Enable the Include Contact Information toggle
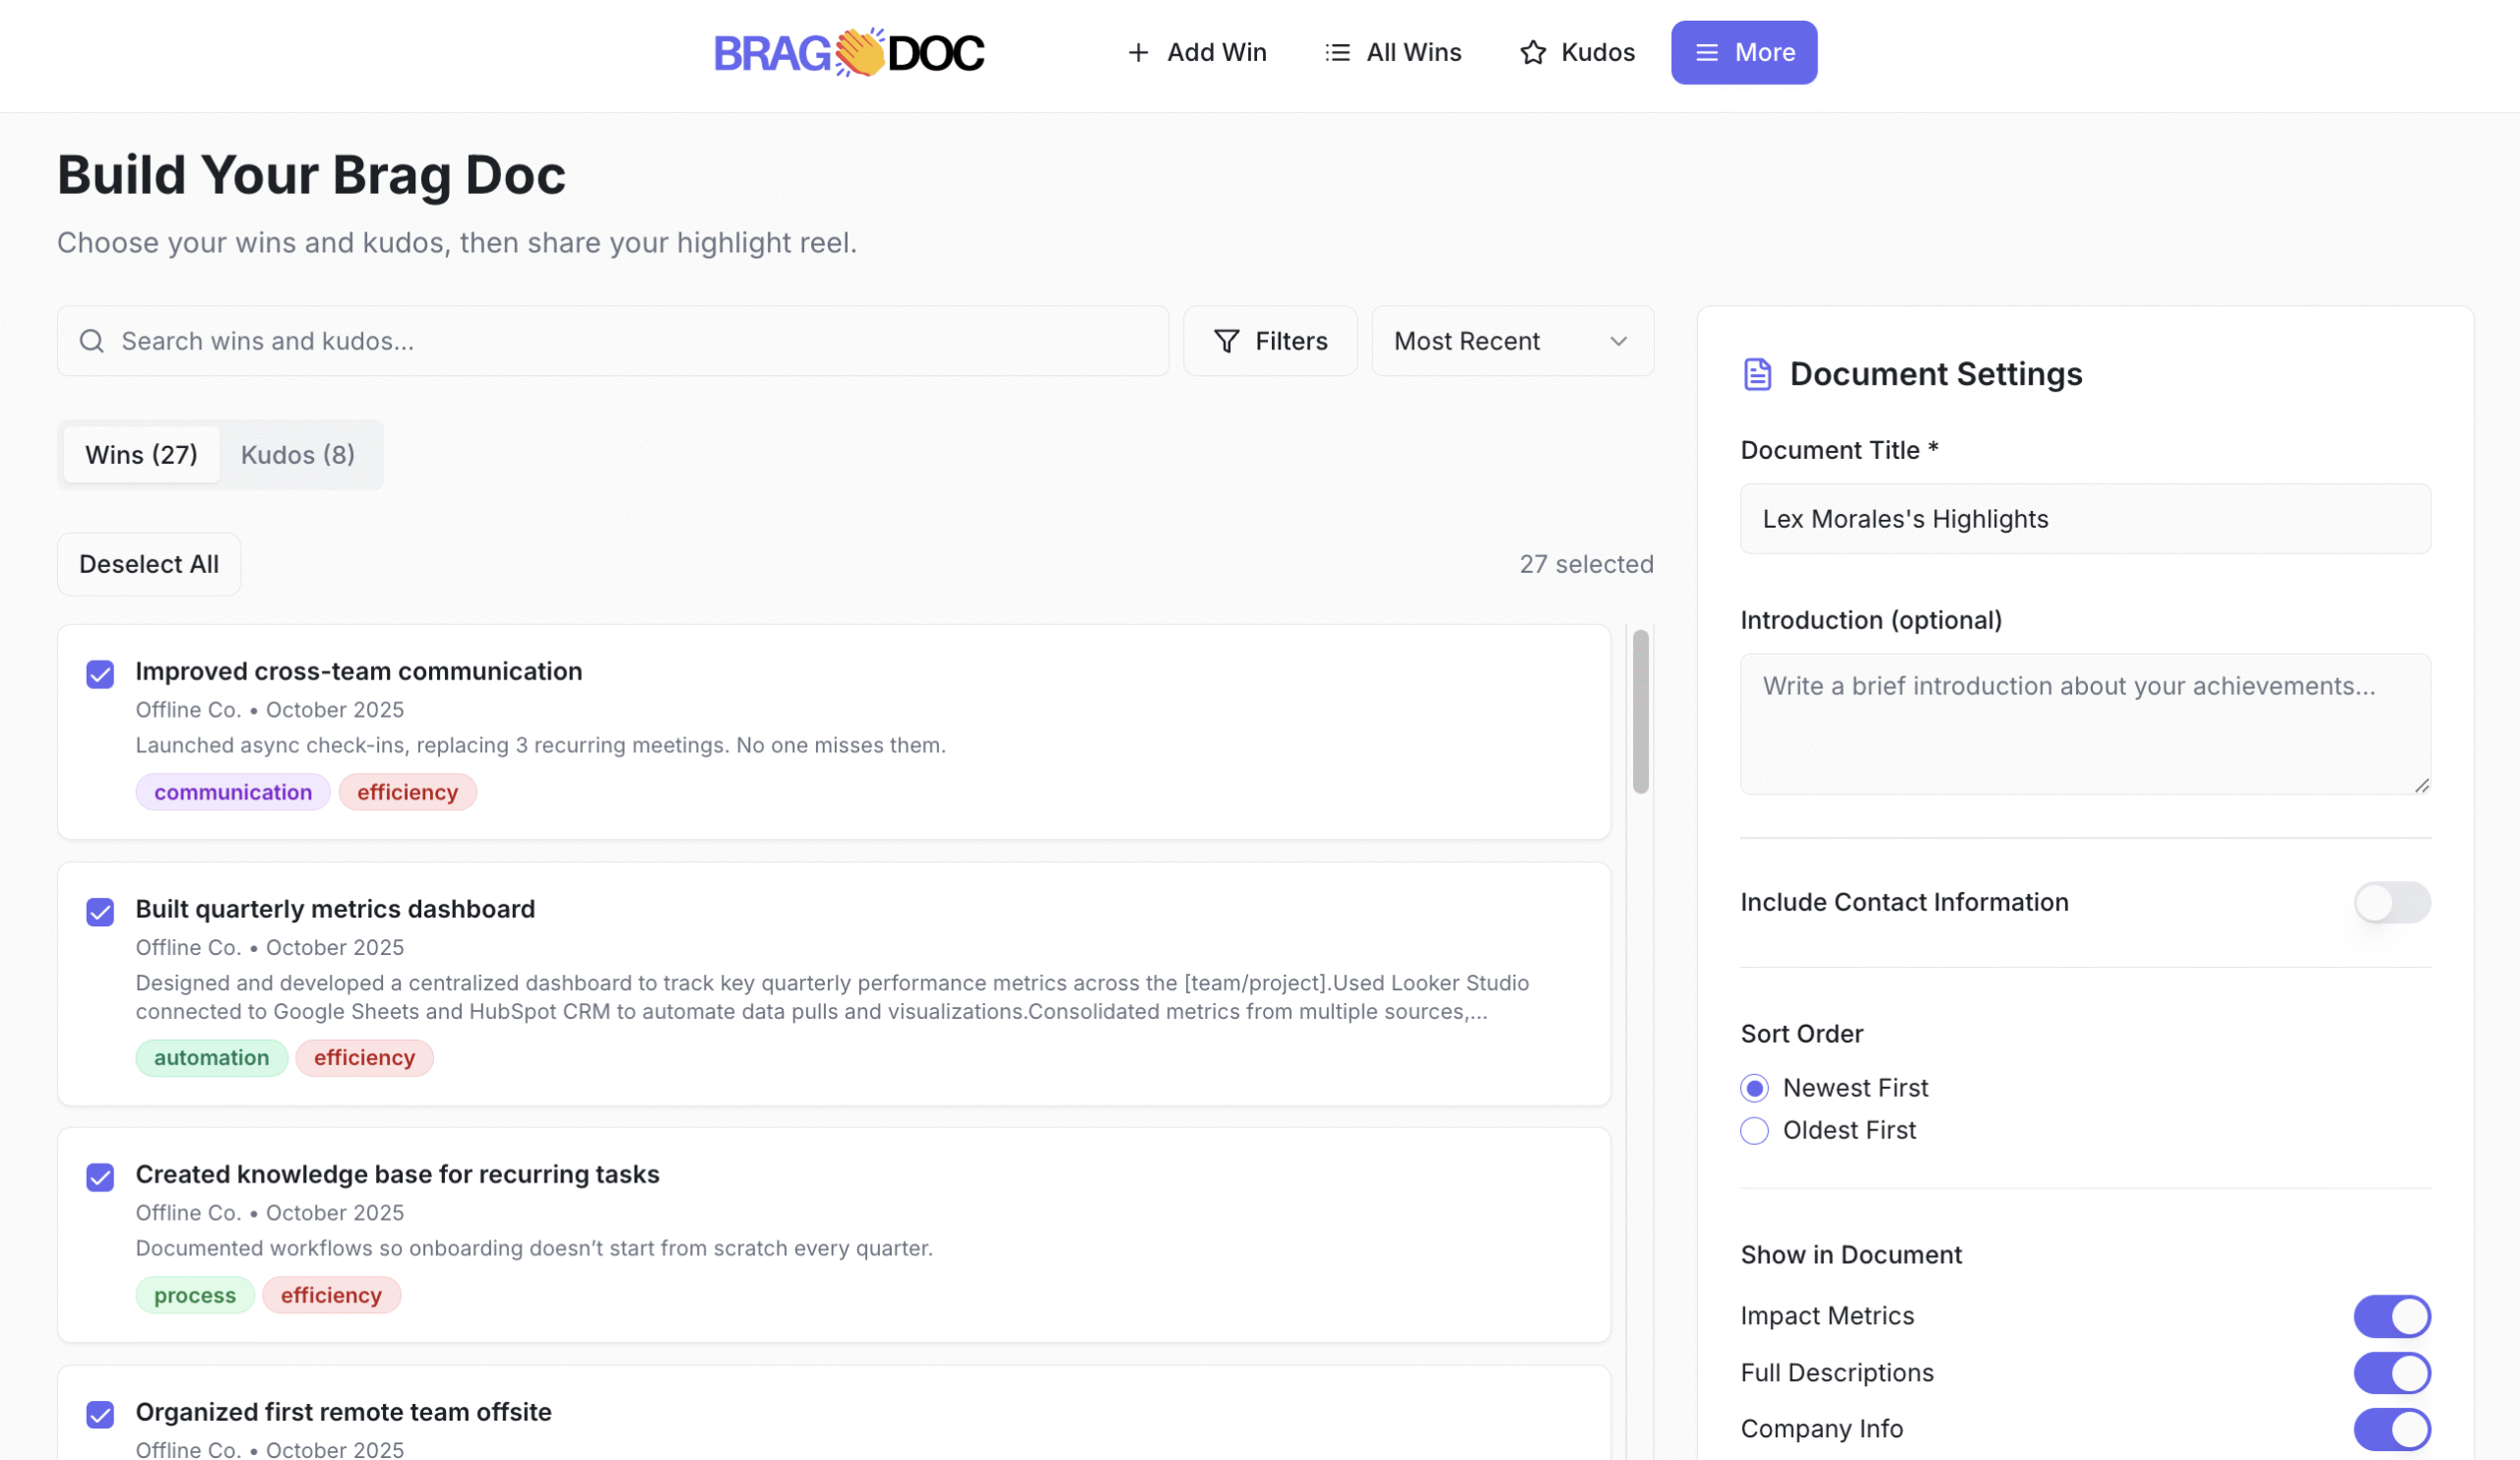Viewport: 2520px width, 1460px height. [x=2392, y=902]
